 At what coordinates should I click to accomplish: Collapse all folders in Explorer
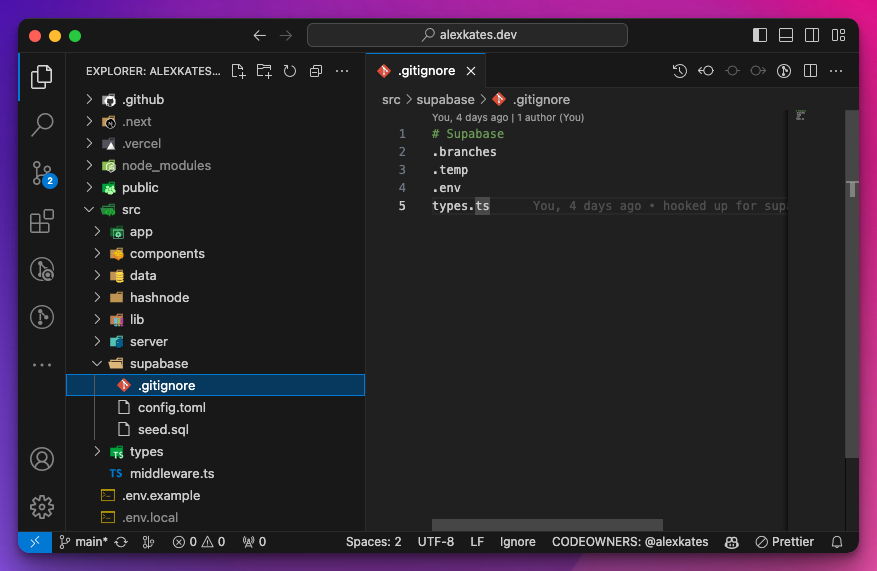pyautogui.click(x=316, y=71)
